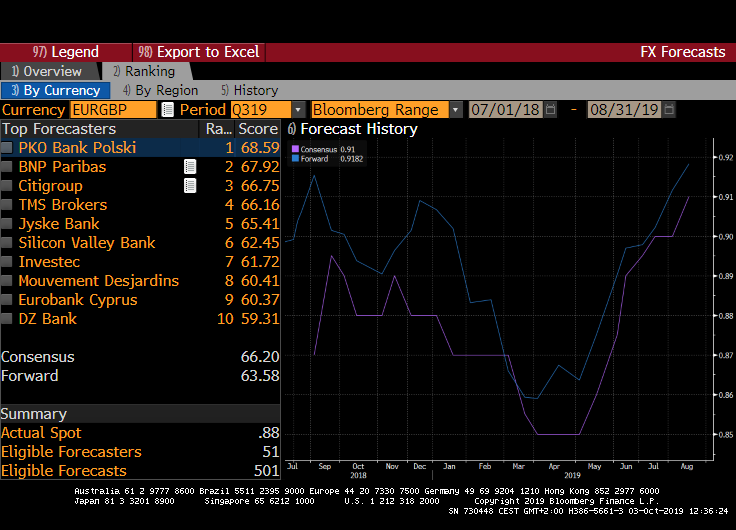The image size is (736, 530).
Task: Open the Legend button
Action: [x=66, y=52]
